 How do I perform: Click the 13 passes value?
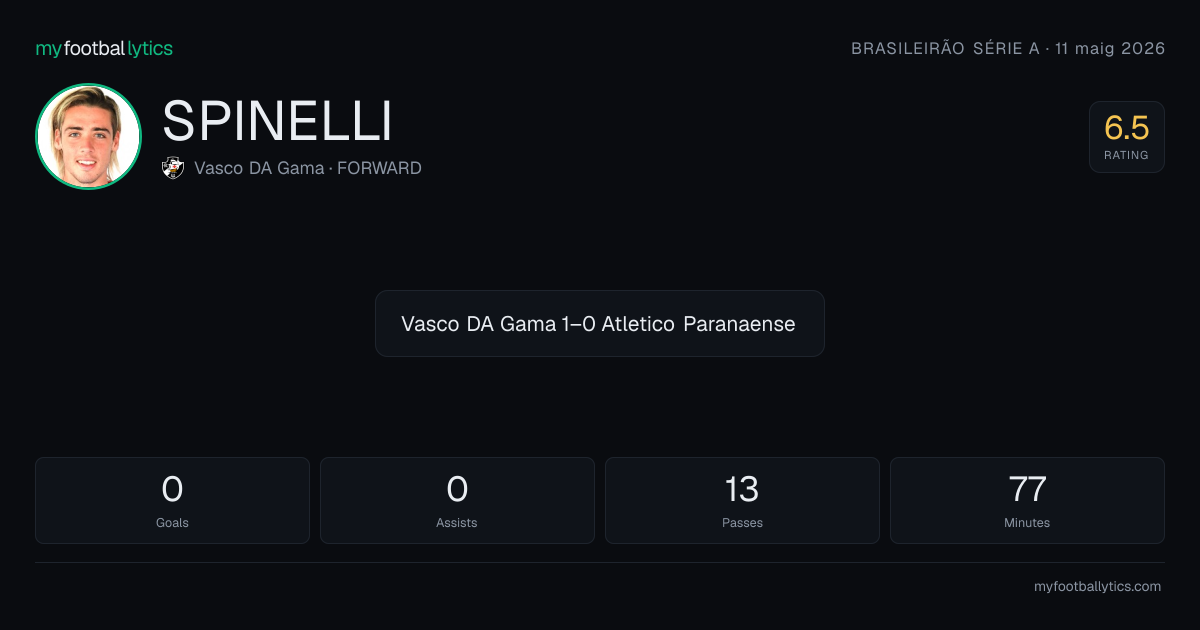(x=742, y=489)
